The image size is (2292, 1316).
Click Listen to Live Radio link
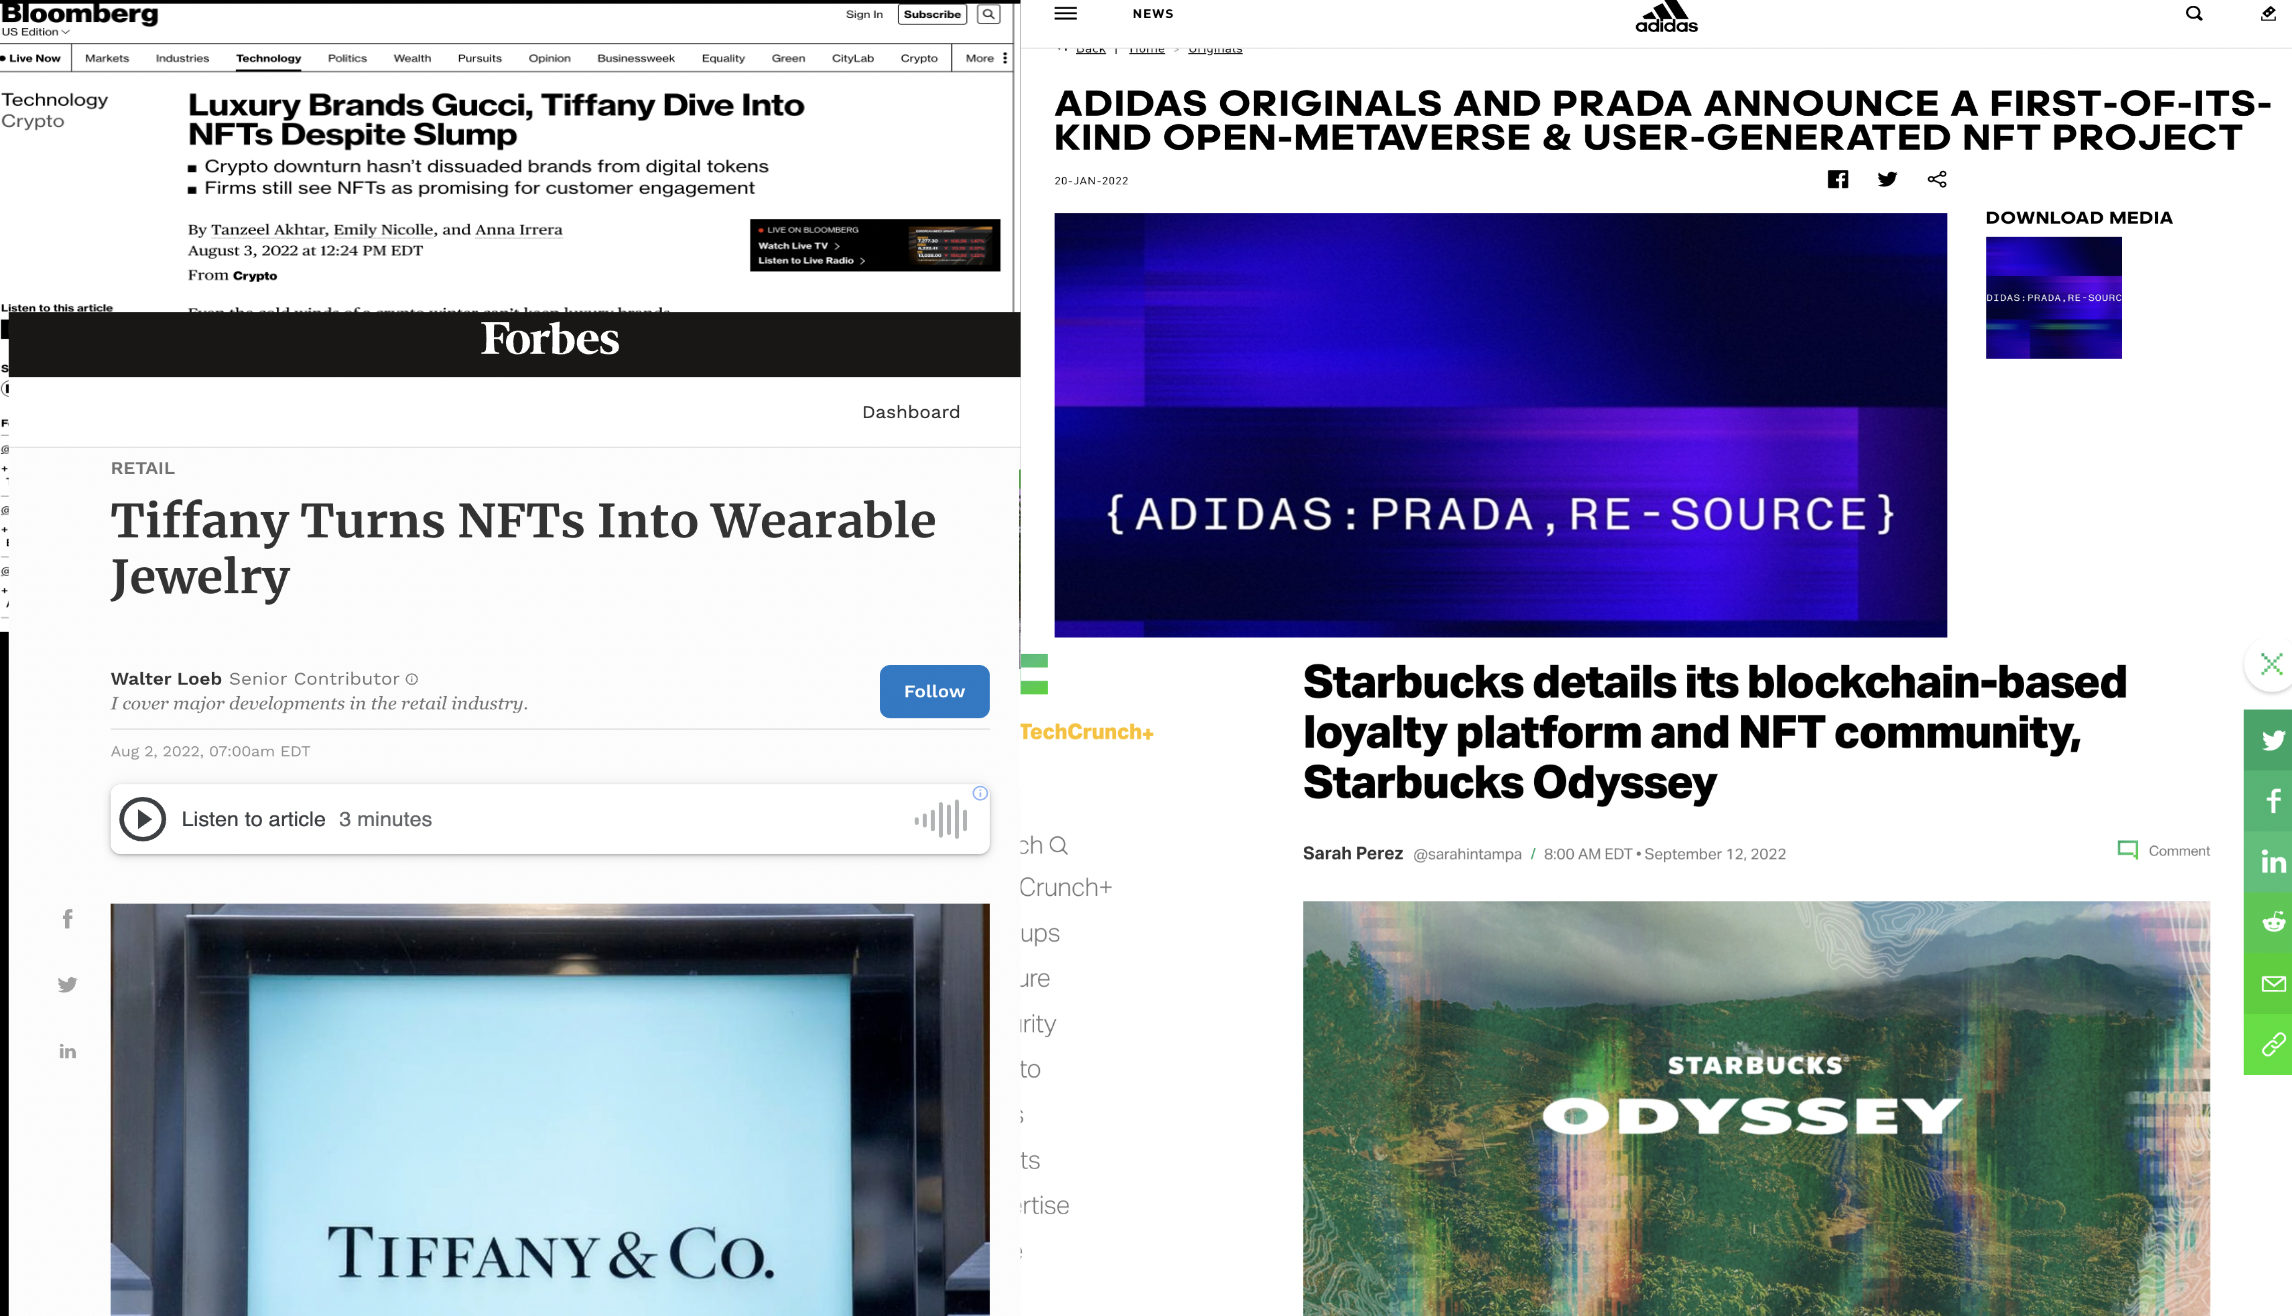pyautogui.click(x=811, y=261)
